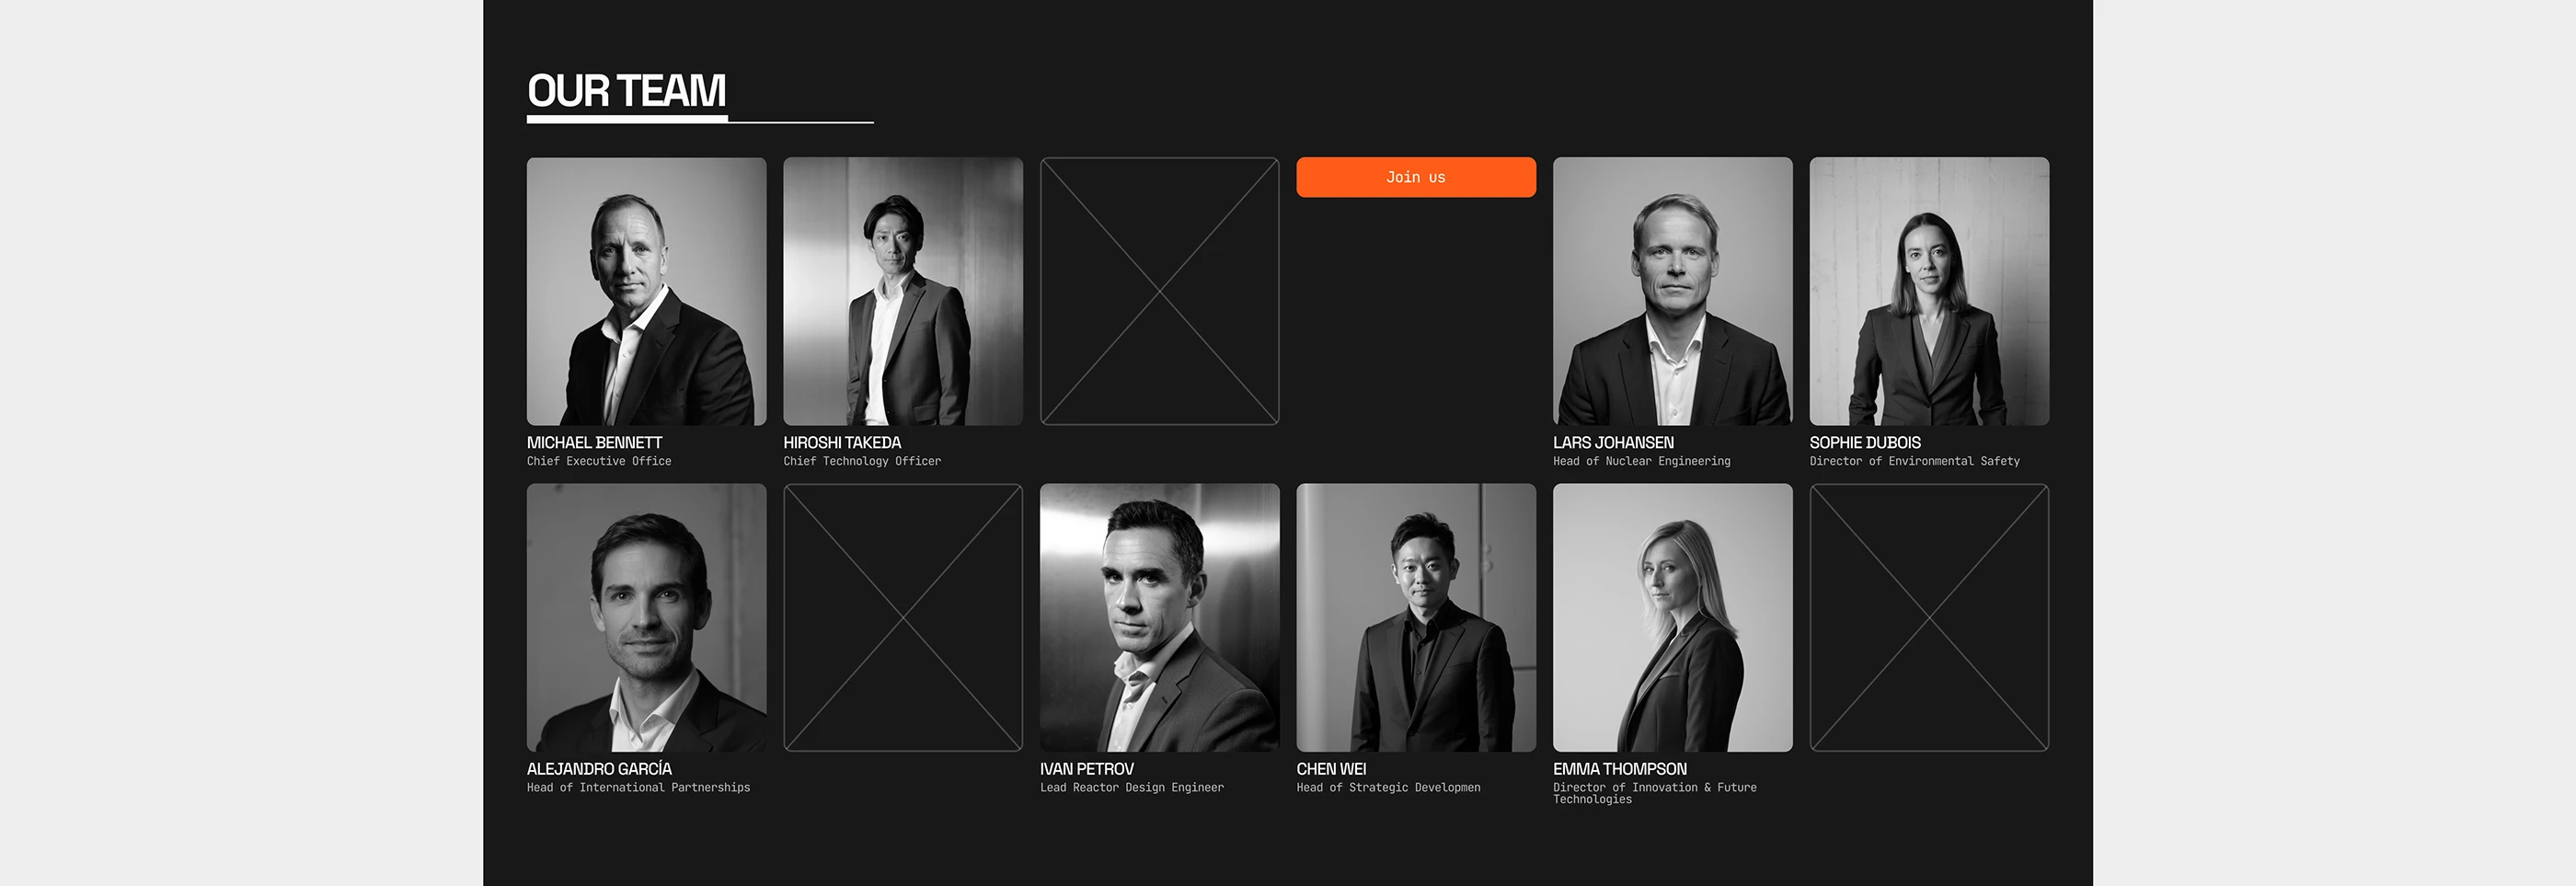
Task: Click the Lead Reactor Design Engineer text
Action: point(1132,788)
